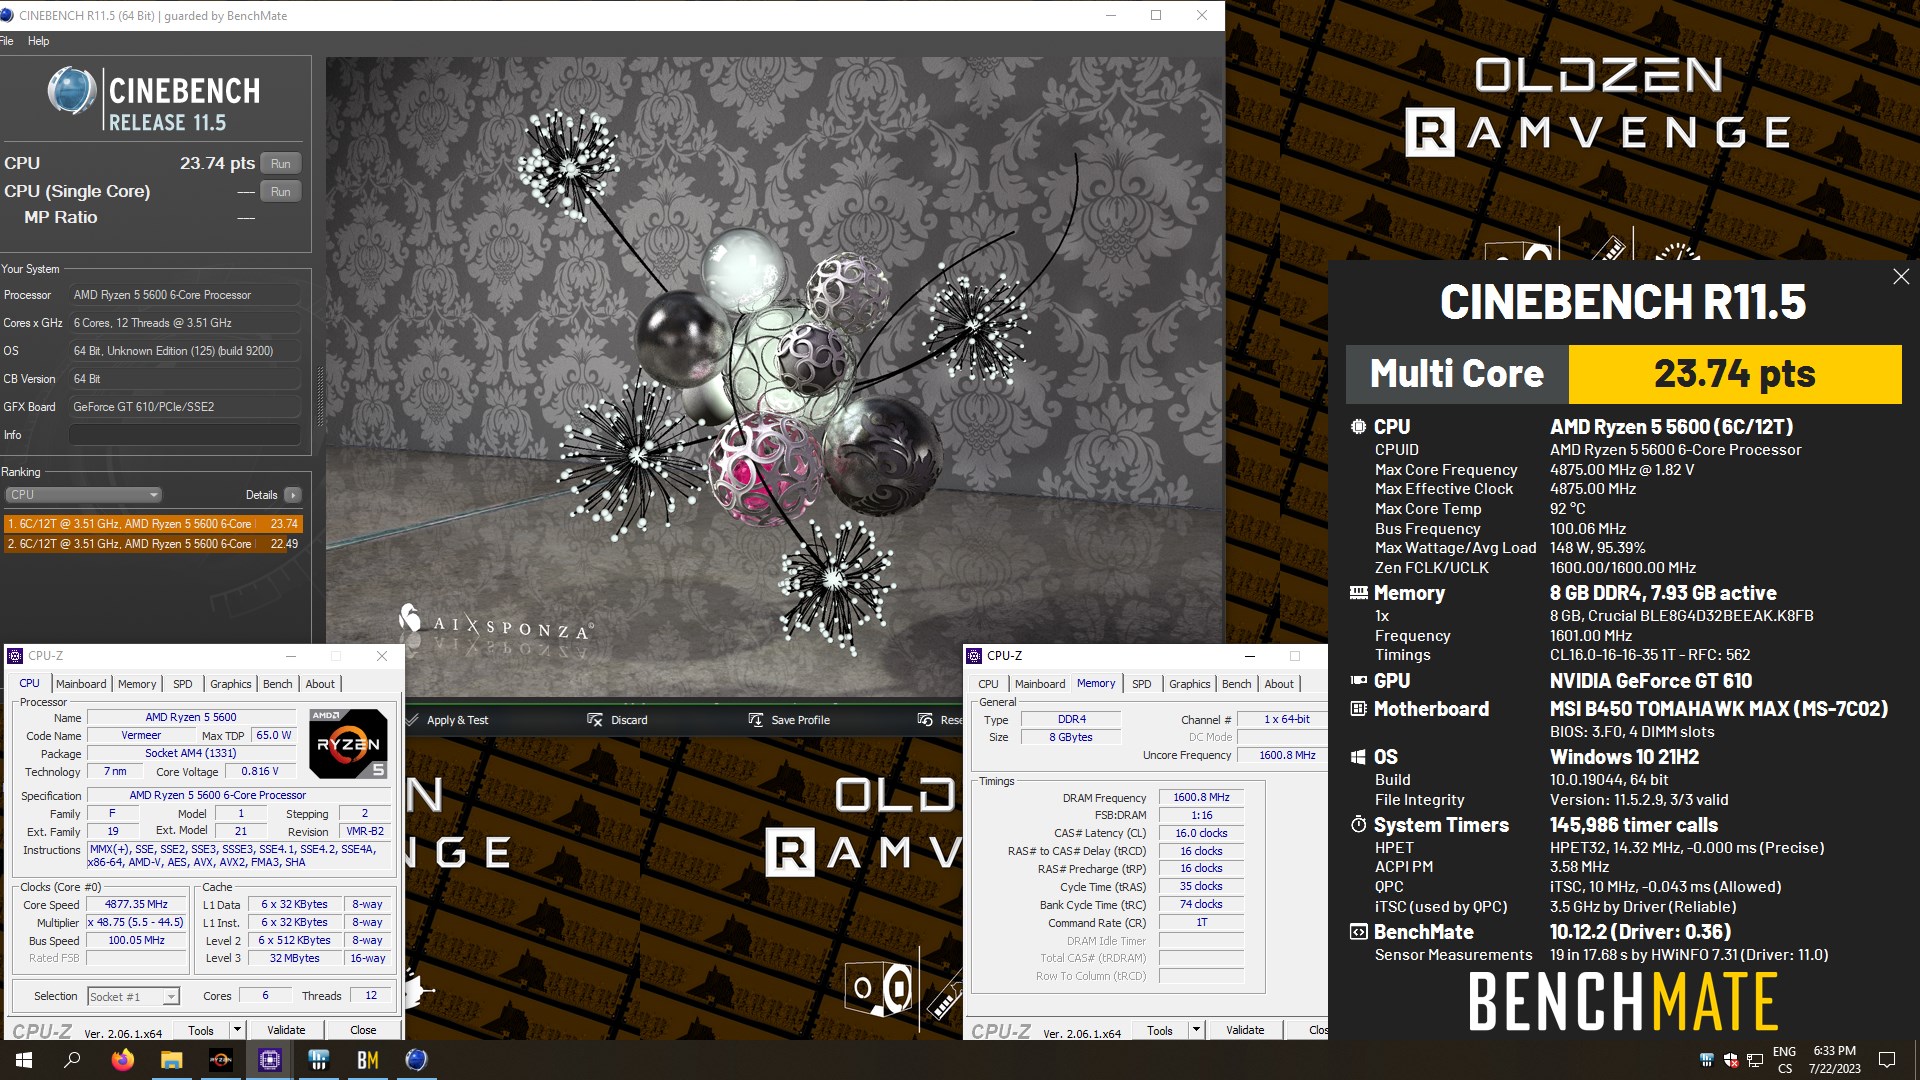Open the Windows Start menu

[24, 1060]
